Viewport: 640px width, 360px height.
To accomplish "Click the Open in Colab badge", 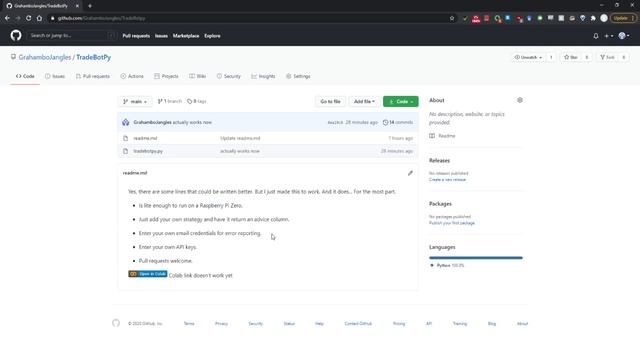I will (148, 274).
